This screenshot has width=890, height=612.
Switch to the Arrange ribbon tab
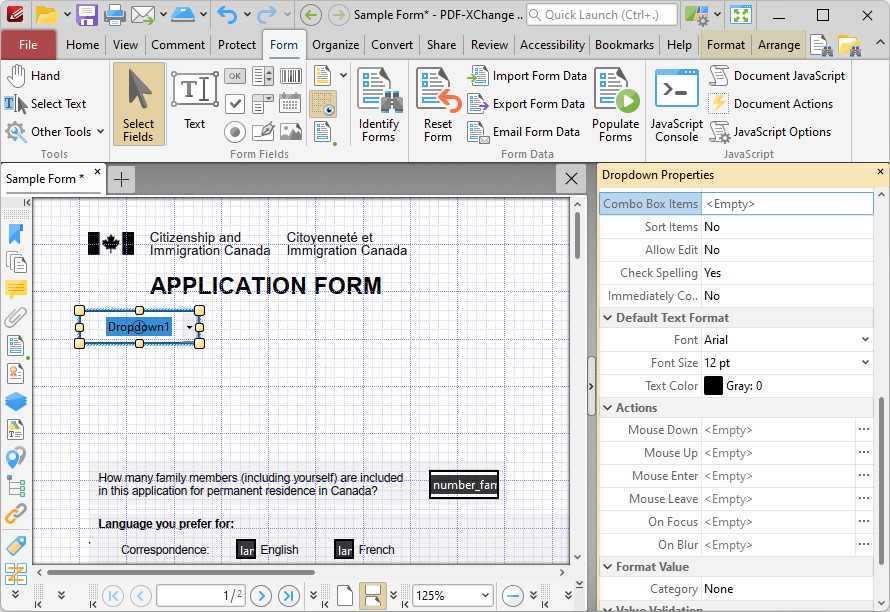[779, 45]
